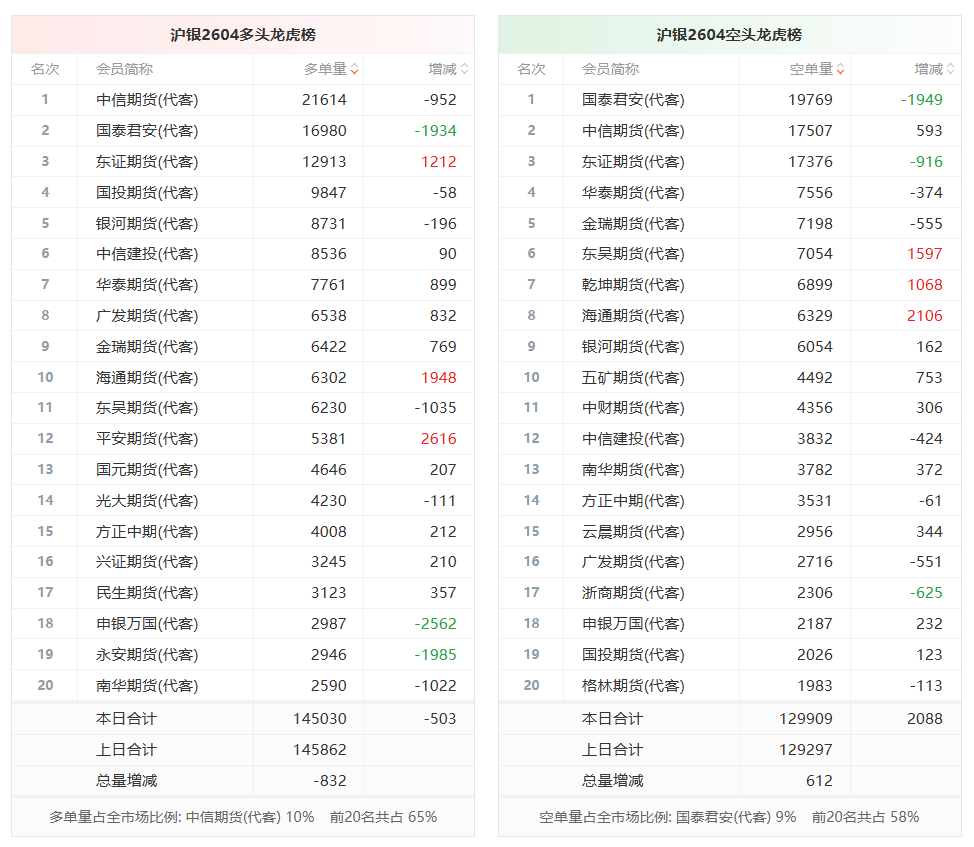The image size is (974, 847).
Task: Select 兴证期货(代客) row
Action: point(243,562)
